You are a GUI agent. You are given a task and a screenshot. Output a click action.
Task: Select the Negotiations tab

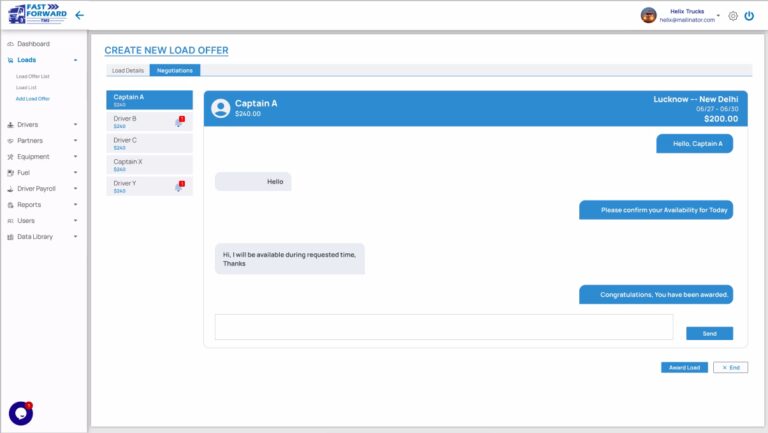coord(175,71)
